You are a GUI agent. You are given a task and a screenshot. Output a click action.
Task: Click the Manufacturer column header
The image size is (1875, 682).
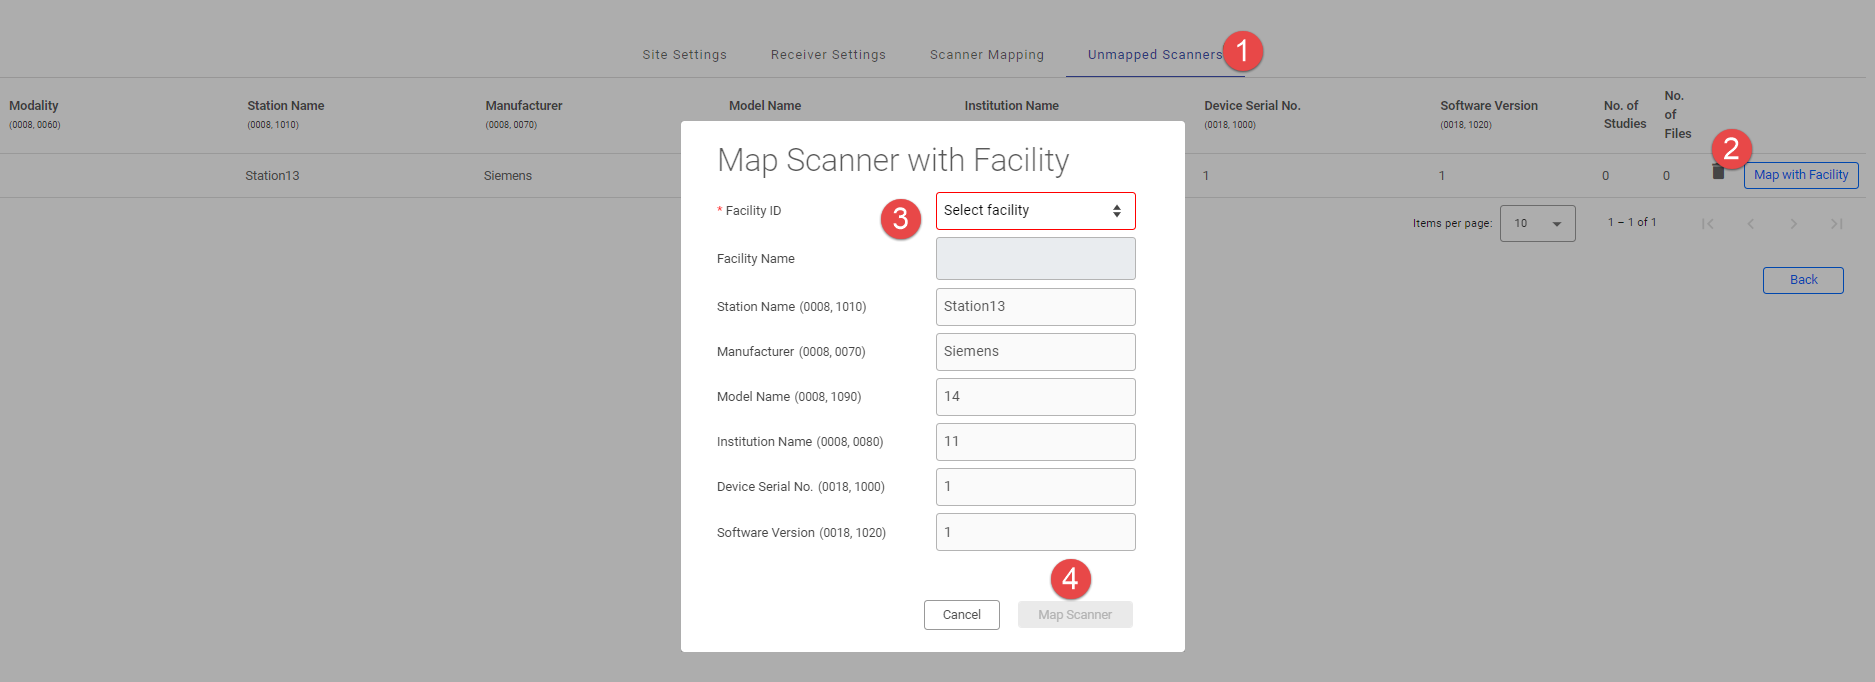pos(524,106)
